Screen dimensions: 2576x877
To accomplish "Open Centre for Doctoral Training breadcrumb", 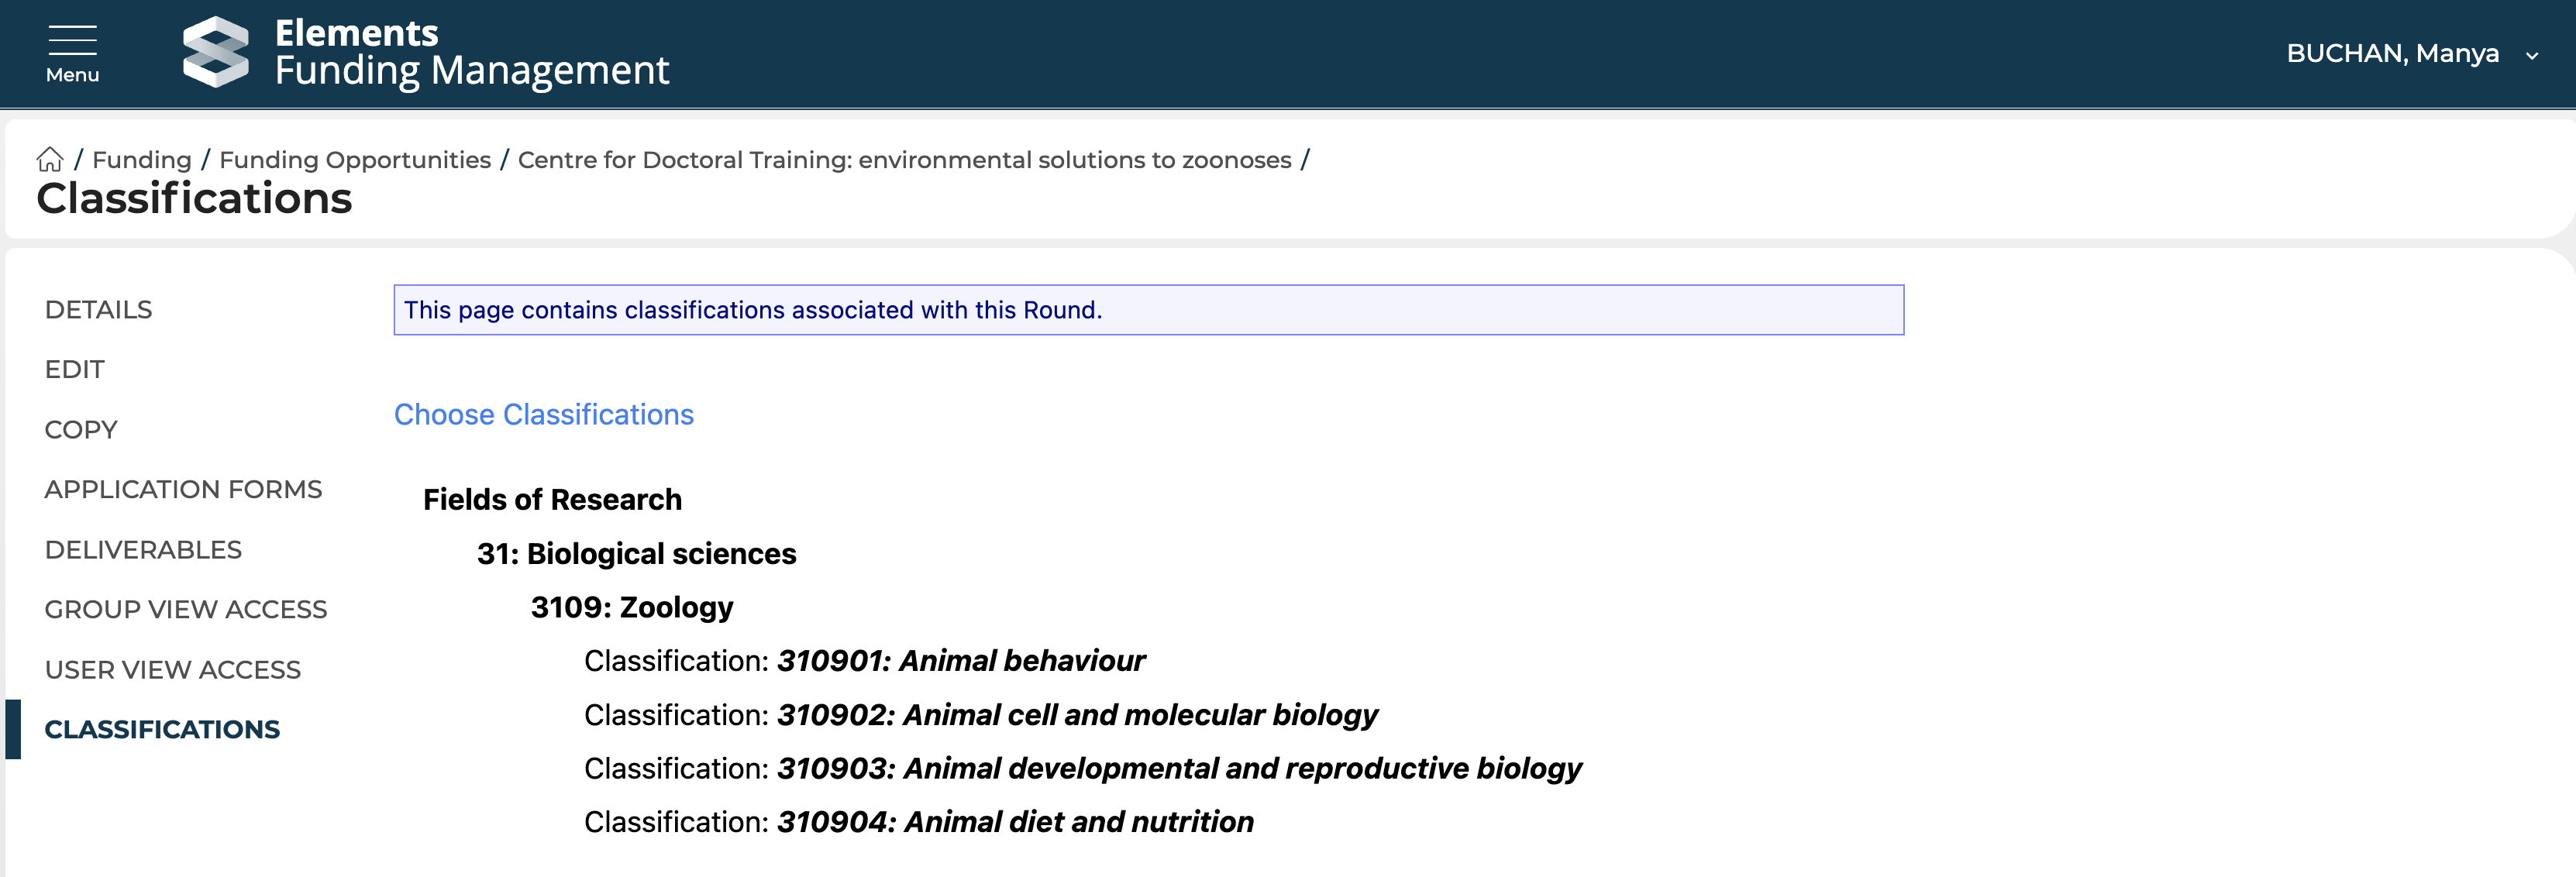I will pyautogui.click(x=904, y=160).
